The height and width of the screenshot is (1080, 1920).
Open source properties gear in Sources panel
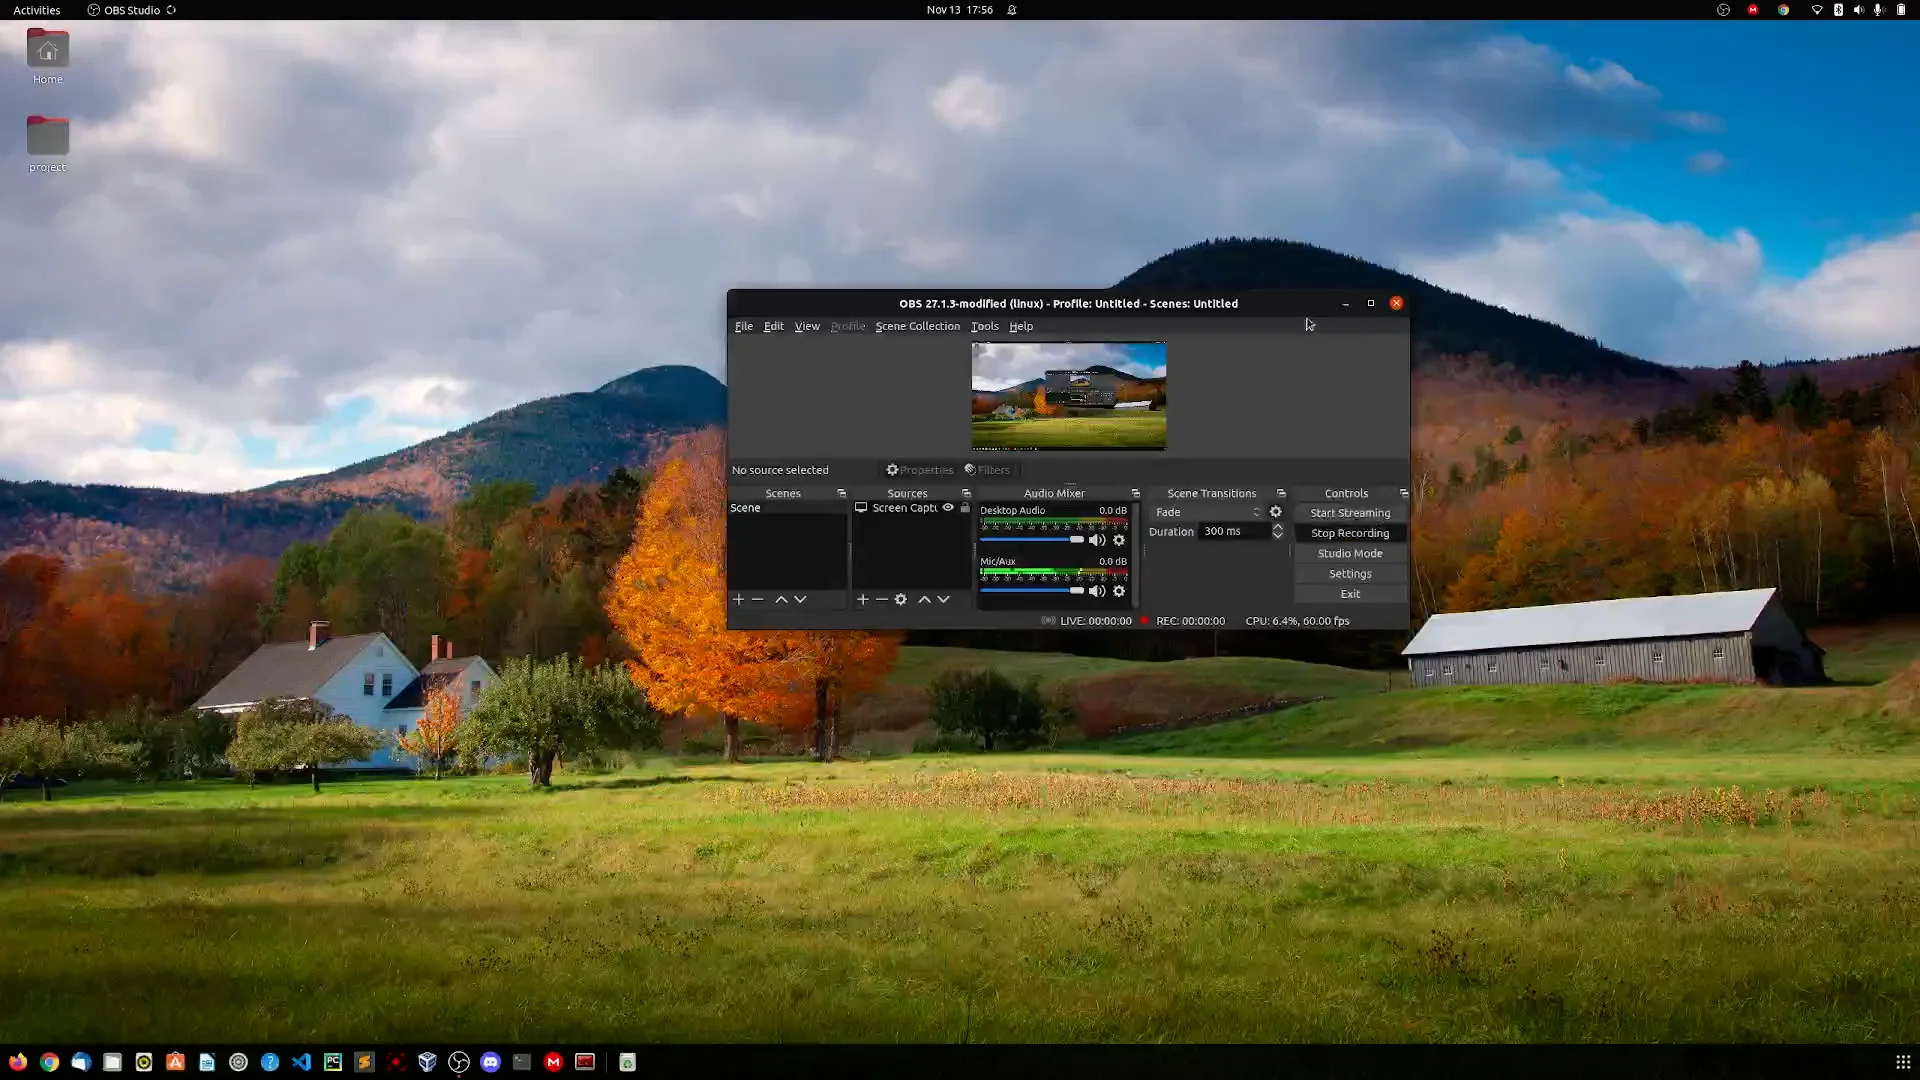(900, 600)
